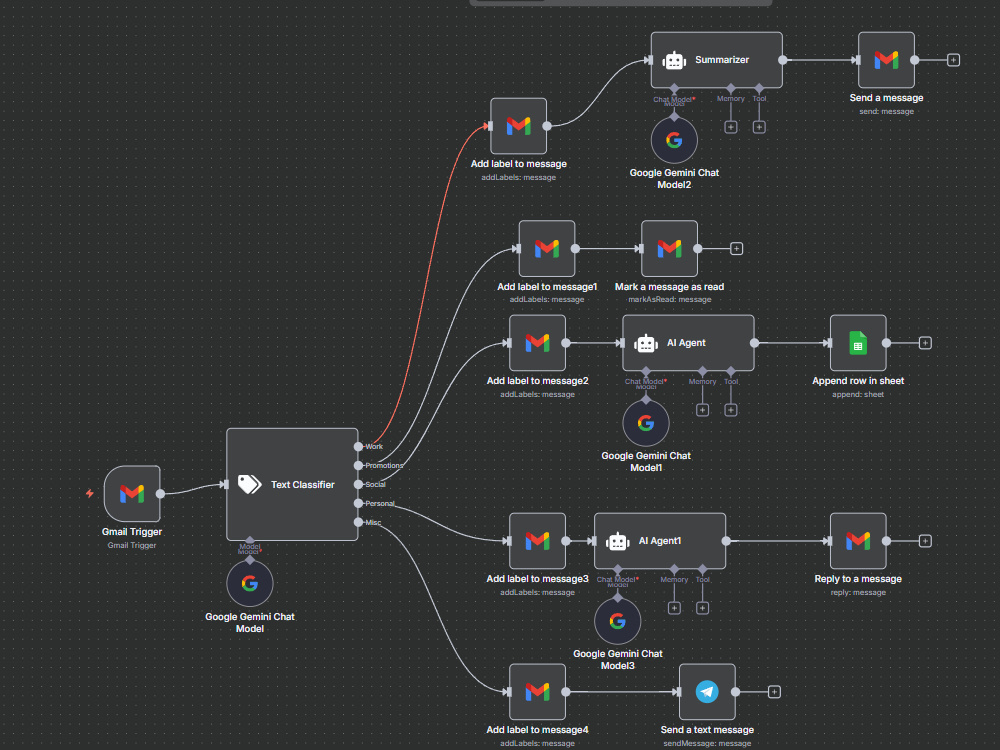
Task: Open Add label to message4 node
Action: pyautogui.click(x=538, y=691)
